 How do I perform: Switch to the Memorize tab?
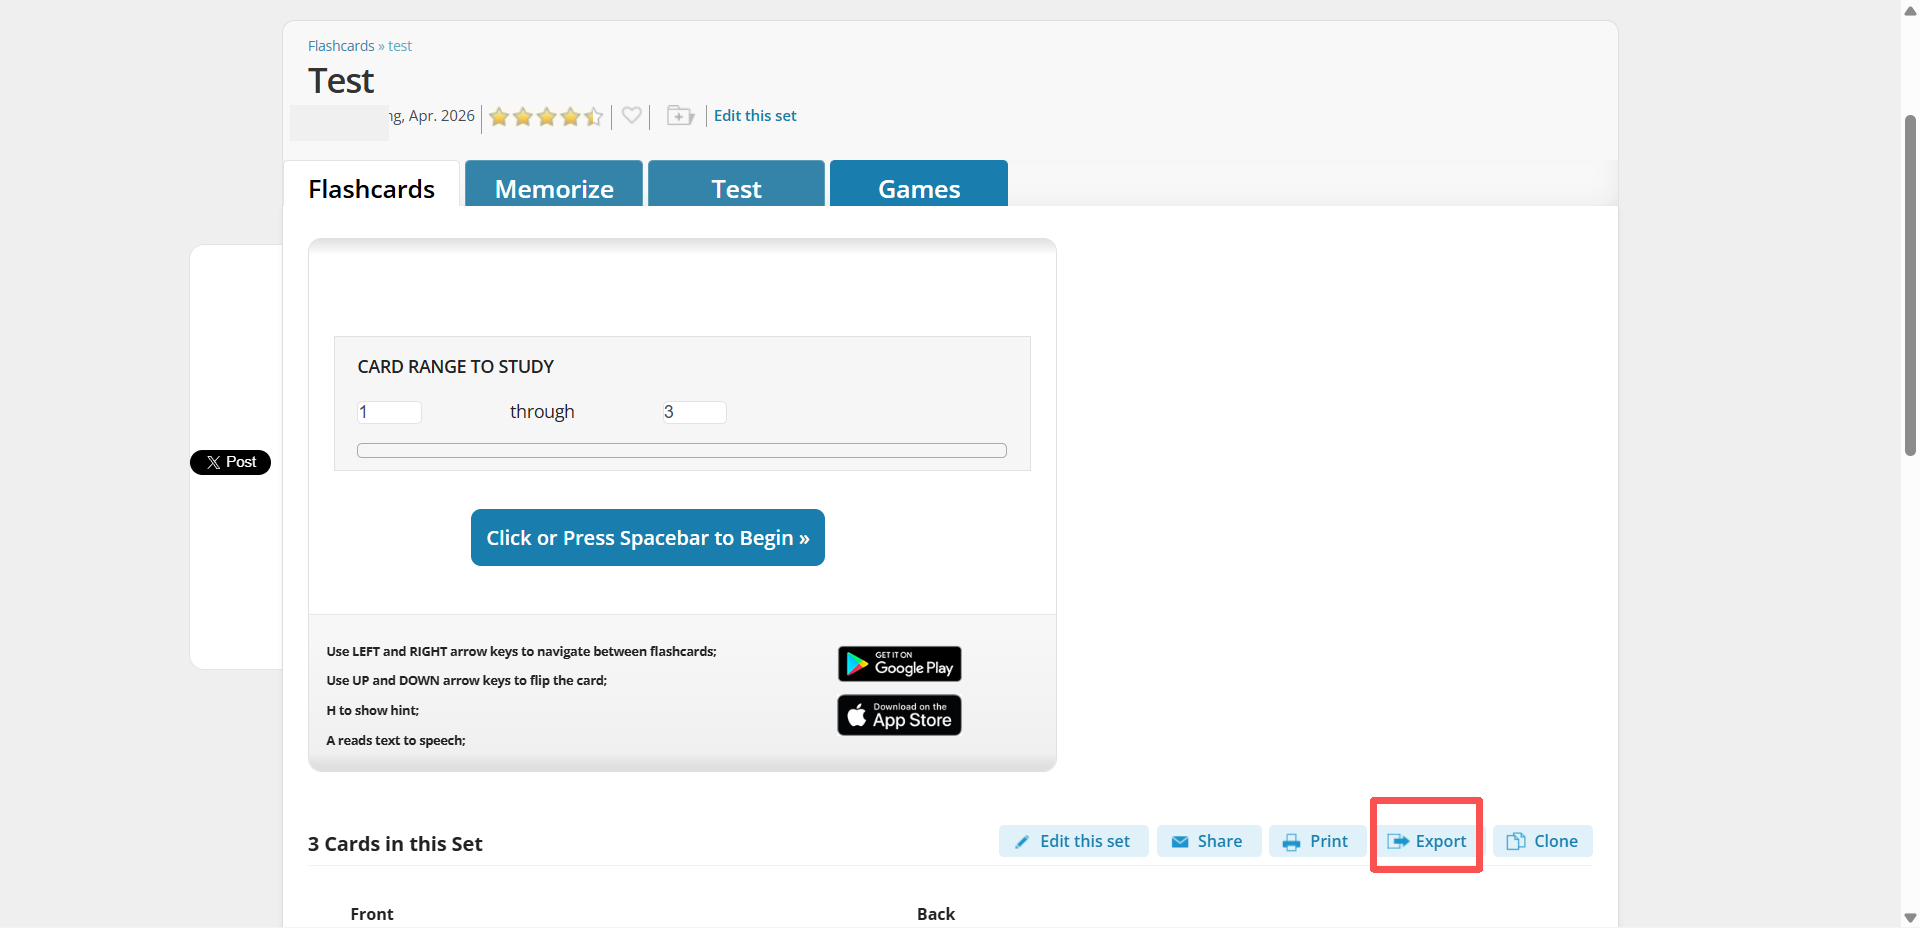click(554, 184)
